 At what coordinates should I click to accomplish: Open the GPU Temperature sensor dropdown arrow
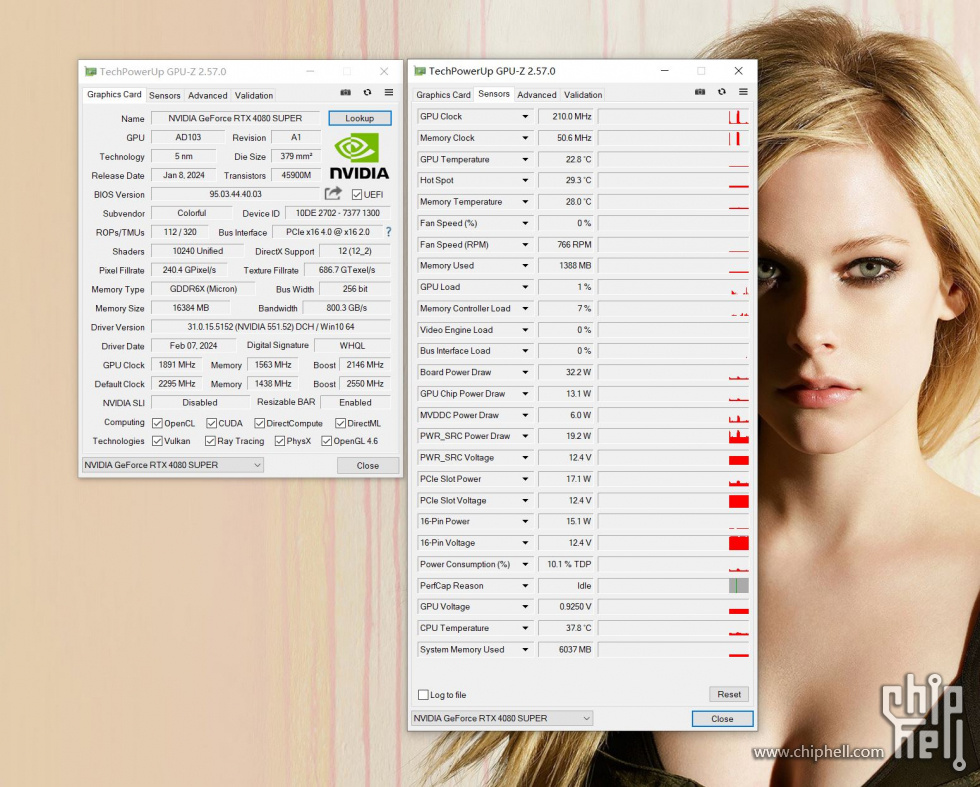[x=525, y=159]
